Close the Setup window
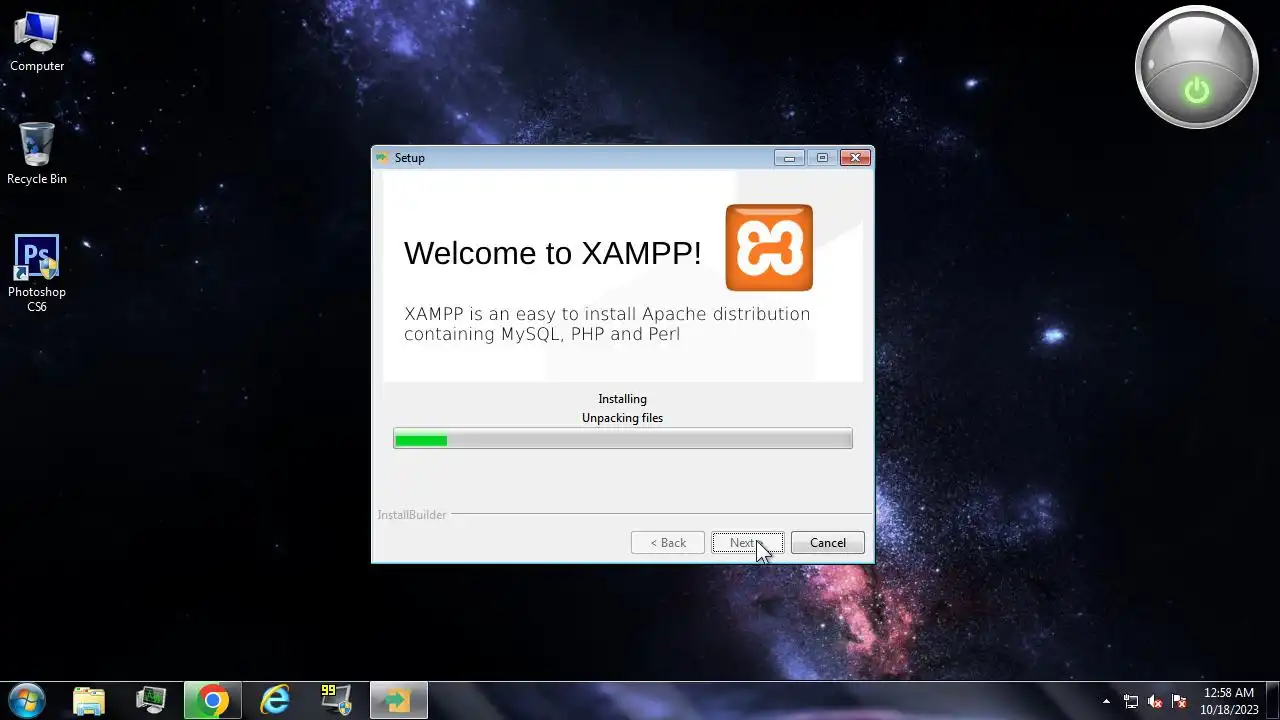Viewport: 1280px width, 720px height. [855, 158]
